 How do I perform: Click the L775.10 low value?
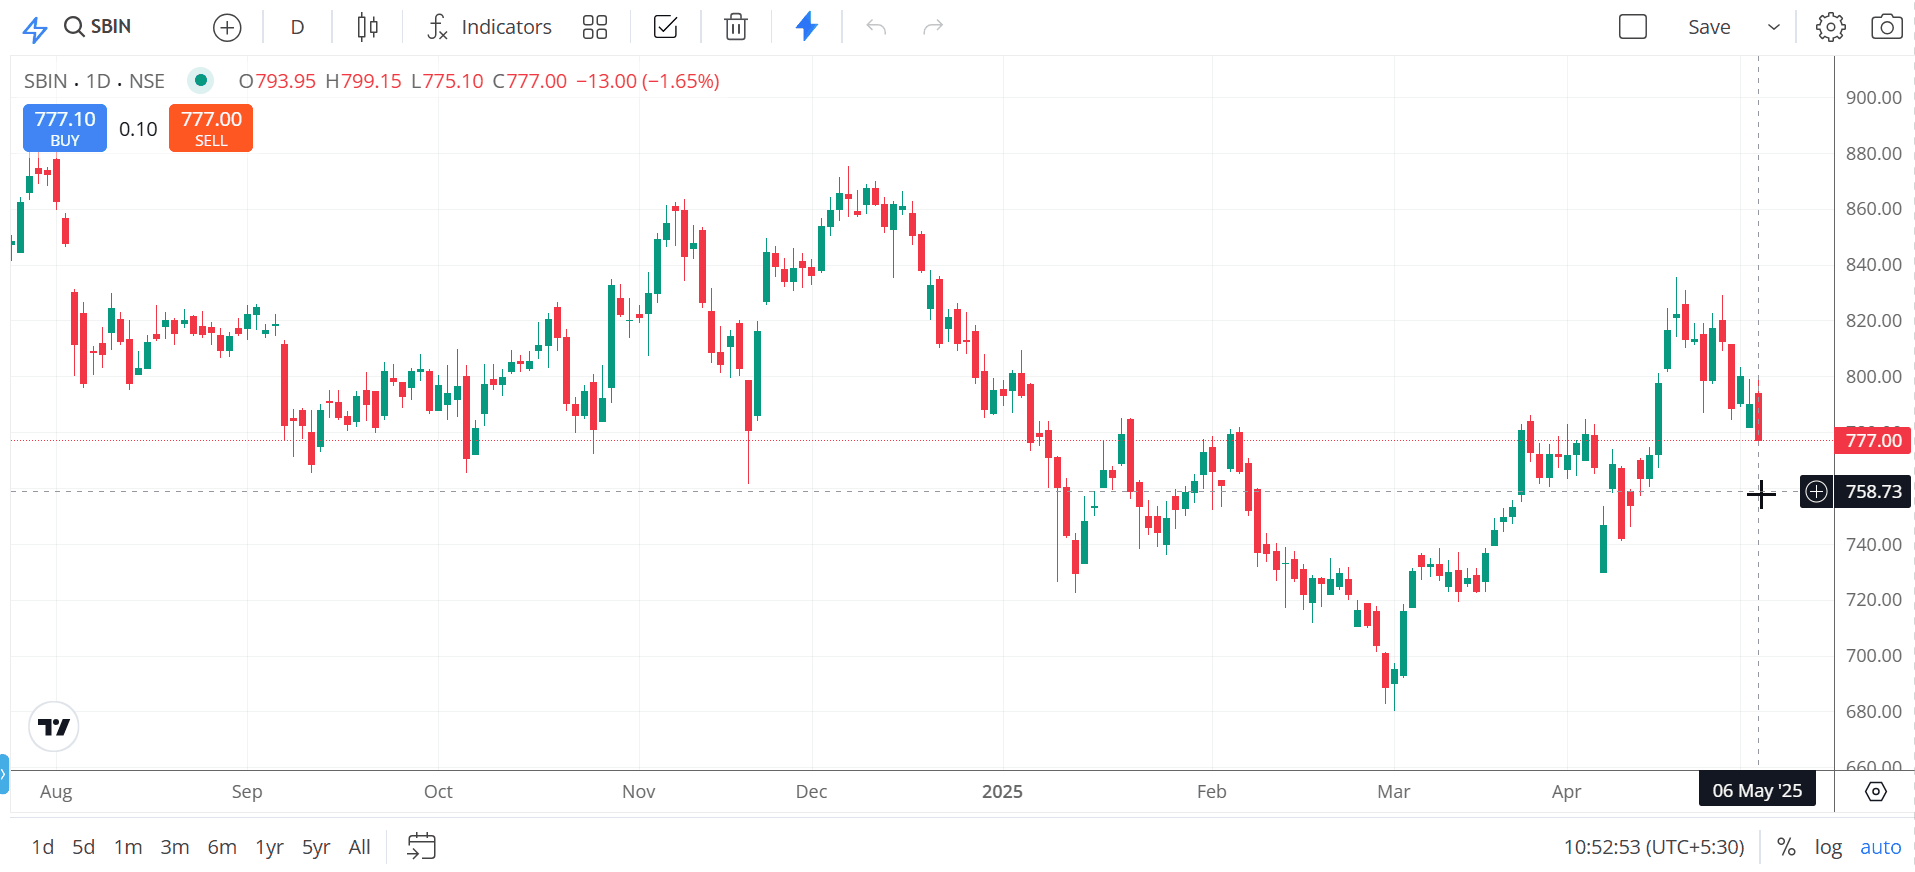pos(447,81)
